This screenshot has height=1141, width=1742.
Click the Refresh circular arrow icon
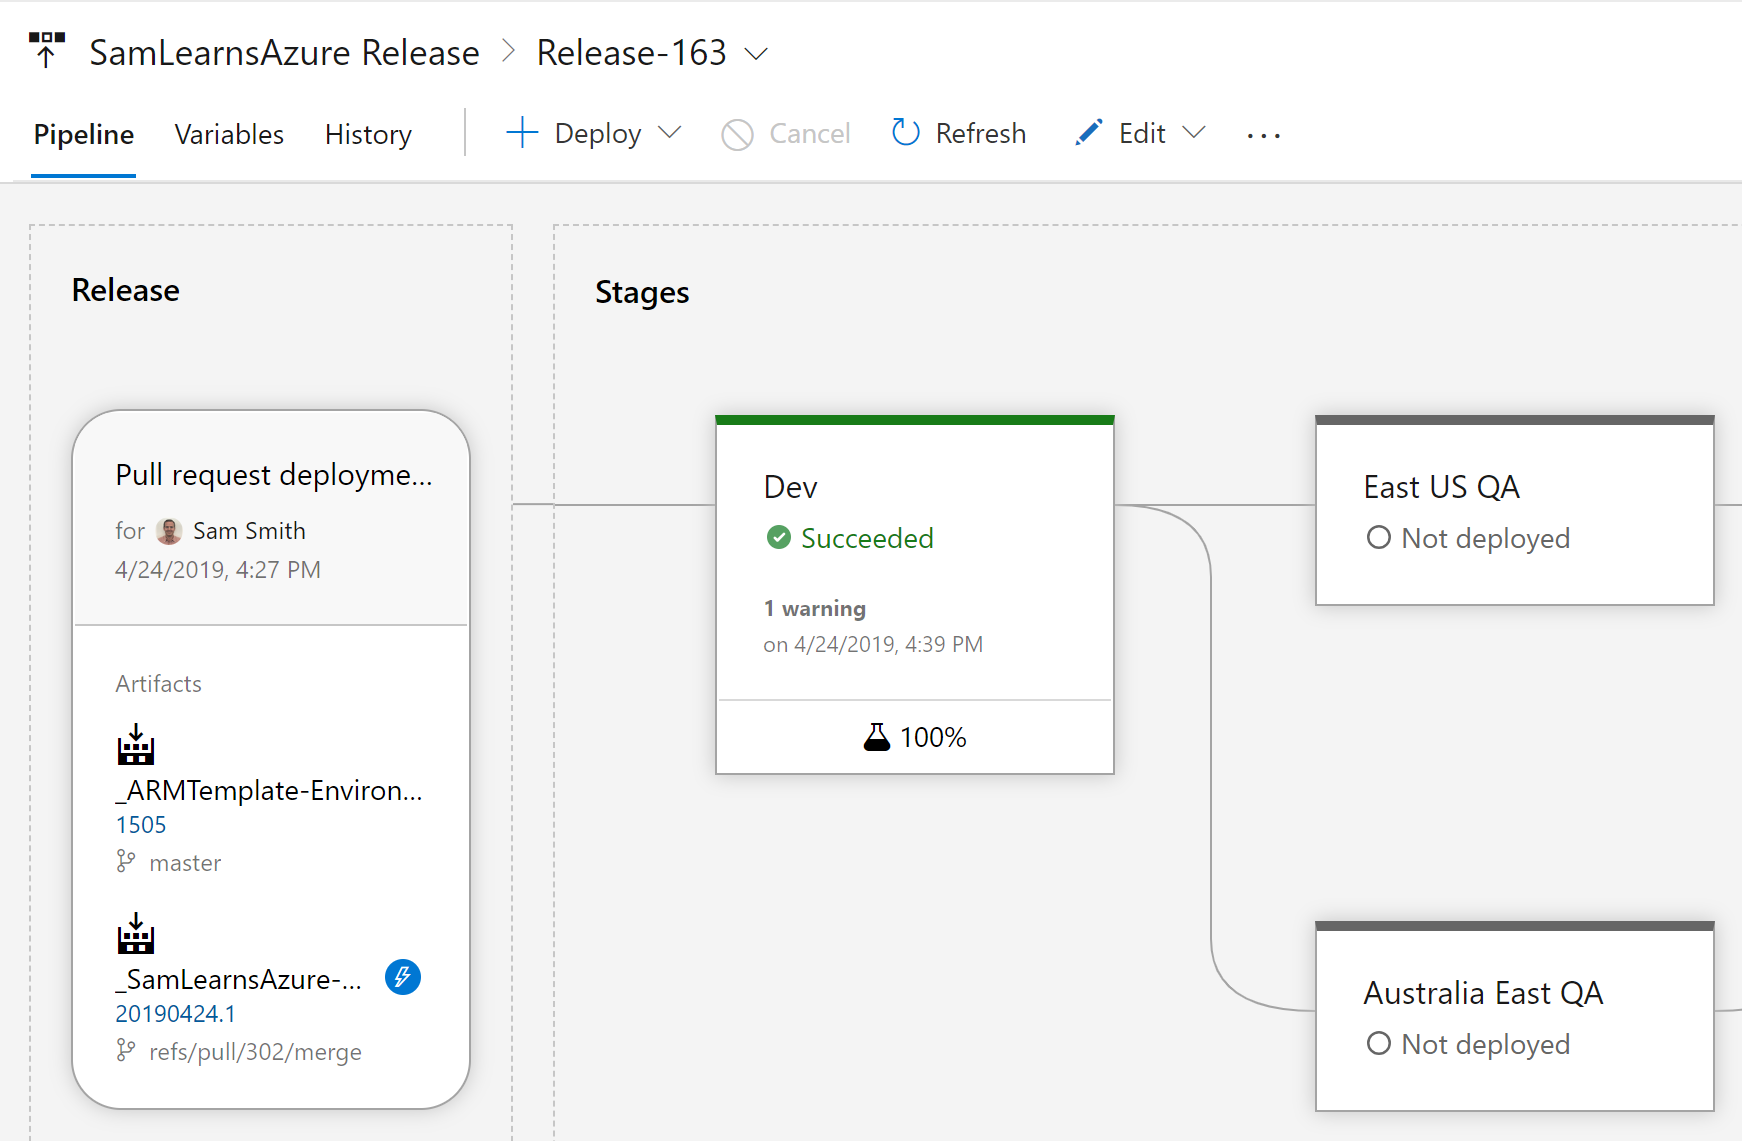pos(905,133)
